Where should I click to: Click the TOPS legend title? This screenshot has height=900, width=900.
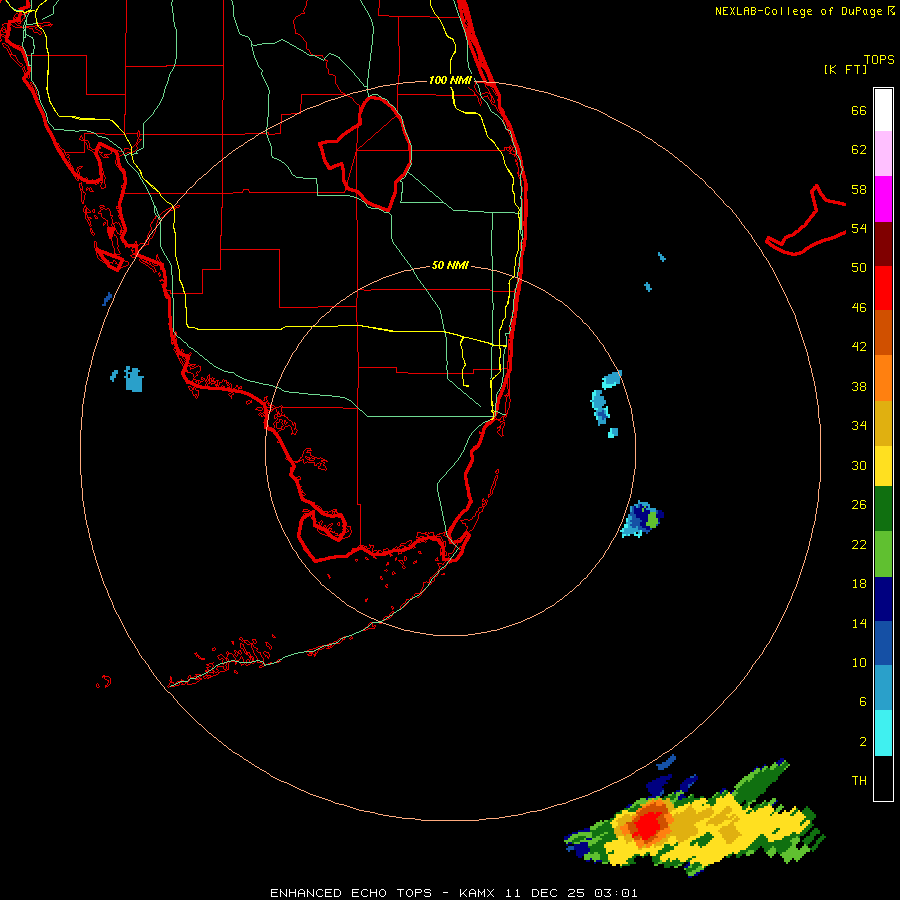point(879,59)
